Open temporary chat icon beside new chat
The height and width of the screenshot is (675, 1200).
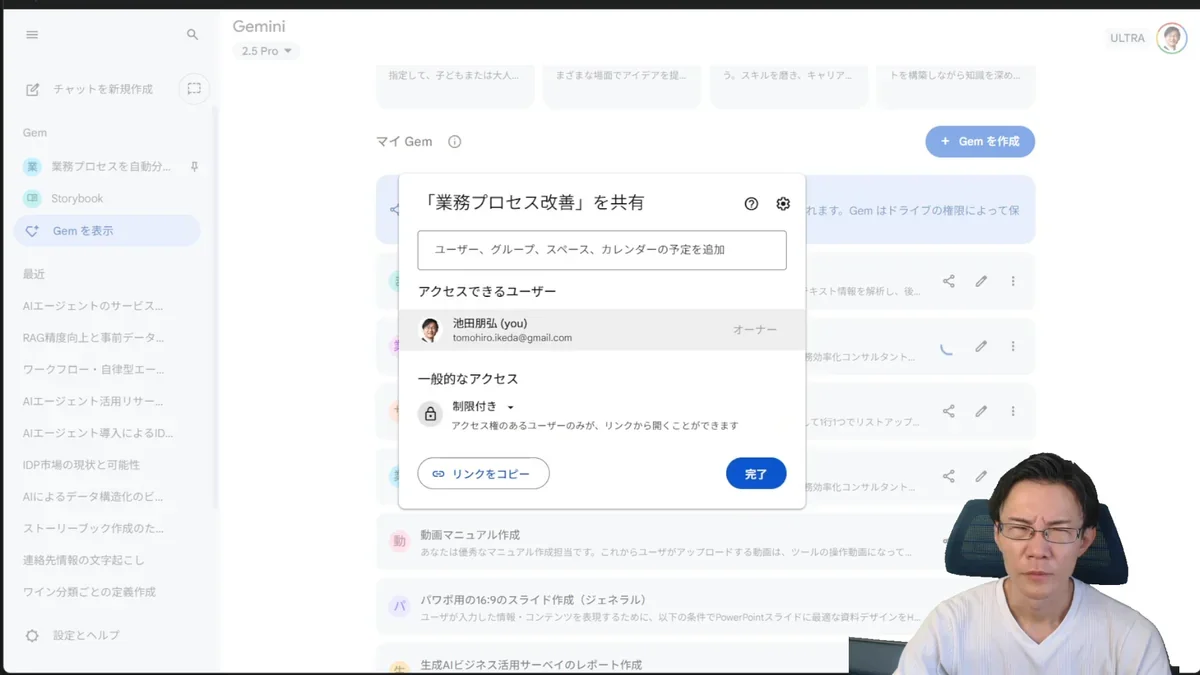(x=194, y=89)
